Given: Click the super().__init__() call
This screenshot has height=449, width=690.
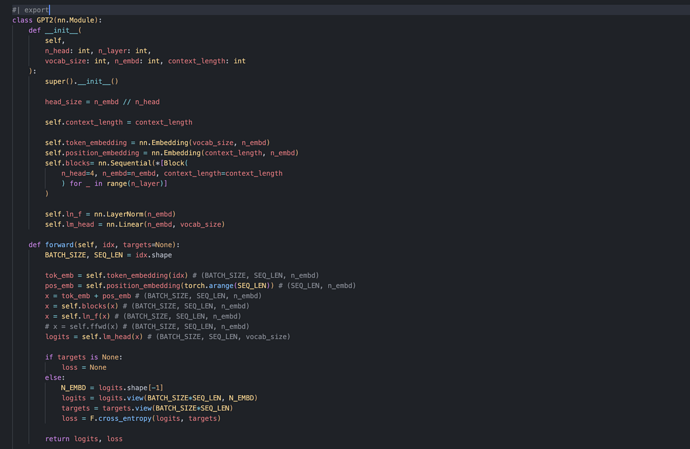Looking at the screenshot, I should click(81, 81).
